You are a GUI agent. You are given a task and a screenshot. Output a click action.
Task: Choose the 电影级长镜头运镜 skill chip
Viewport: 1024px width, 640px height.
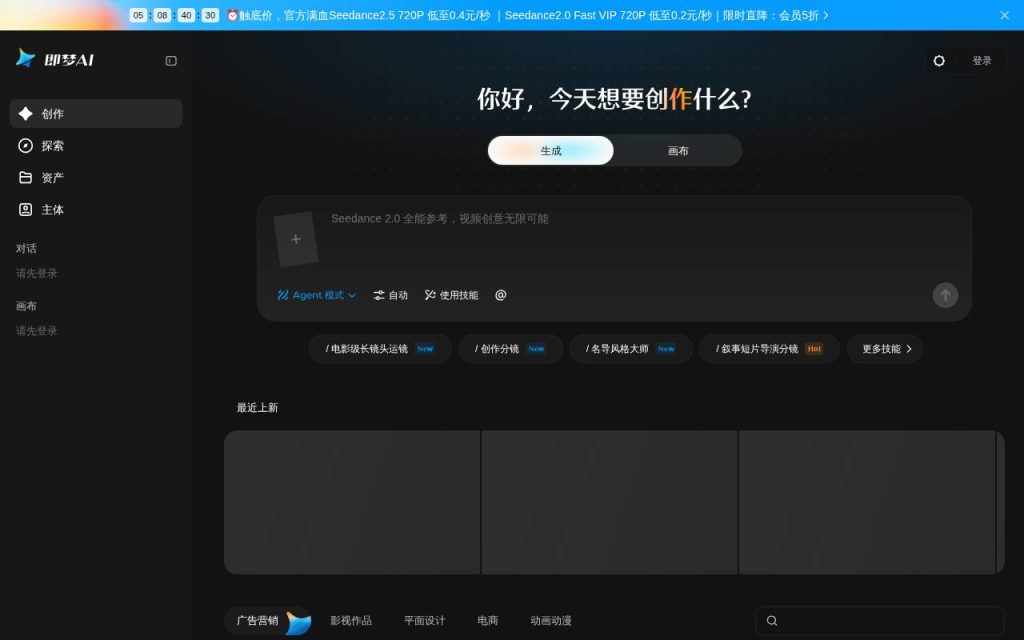pyautogui.click(x=380, y=349)
